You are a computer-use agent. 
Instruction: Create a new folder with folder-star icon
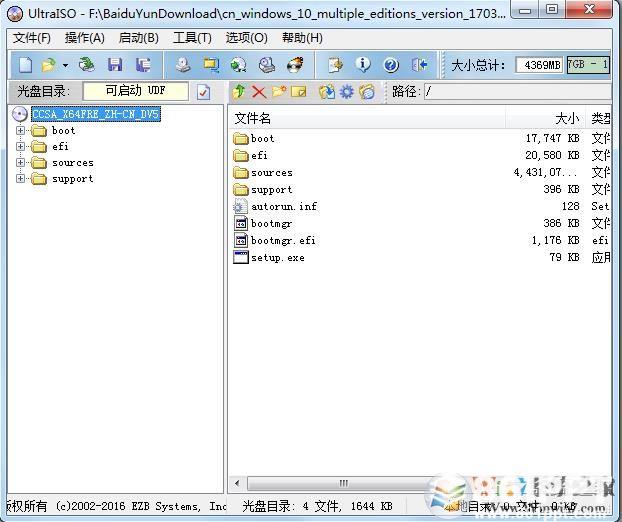point(279,92)
